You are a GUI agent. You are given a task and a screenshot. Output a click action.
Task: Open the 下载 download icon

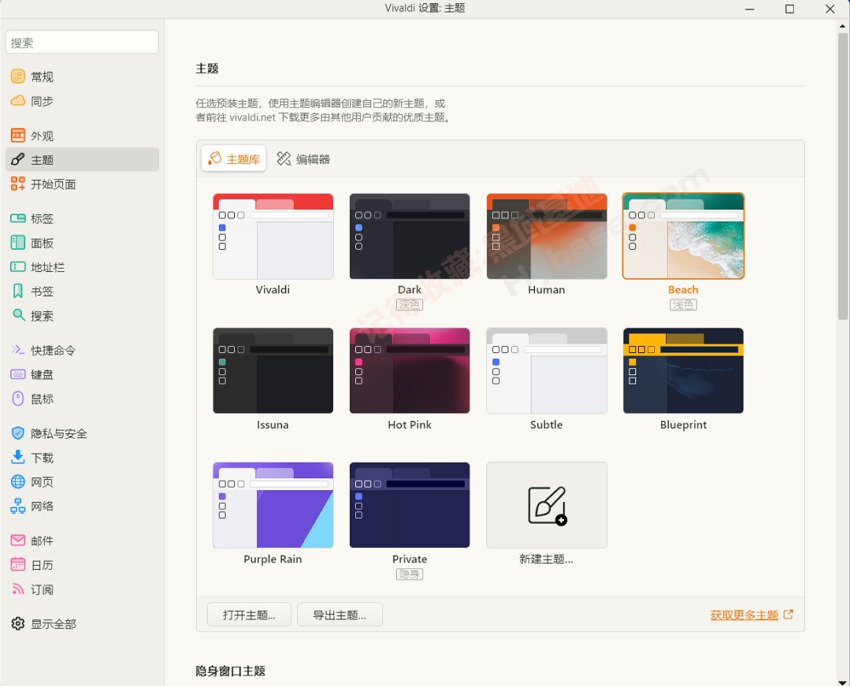pyautogui.click(x=18, y=457)
